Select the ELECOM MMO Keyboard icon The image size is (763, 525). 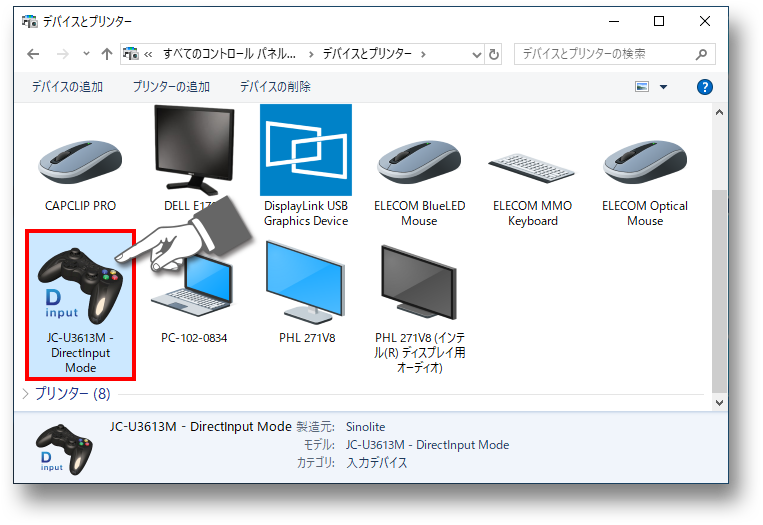(x=532, y=167)
